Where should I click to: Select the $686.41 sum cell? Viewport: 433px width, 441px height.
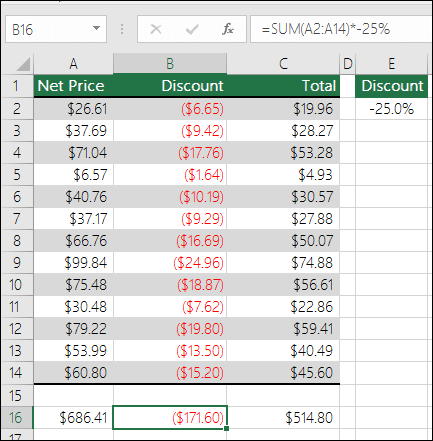click(73, 417)
